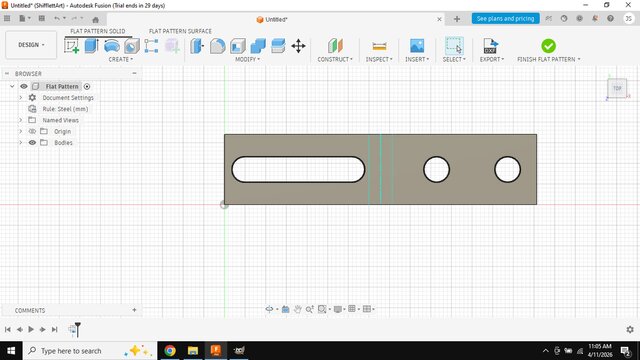Viewport: 640px width, 360px height.
Task: Select the Move/Copy tool
Action: click(x=298, y=46)
